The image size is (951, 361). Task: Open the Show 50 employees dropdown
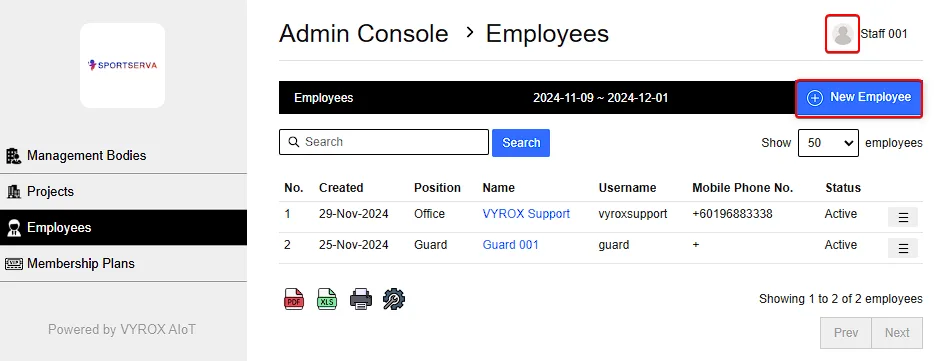click(x=828, y=143)
